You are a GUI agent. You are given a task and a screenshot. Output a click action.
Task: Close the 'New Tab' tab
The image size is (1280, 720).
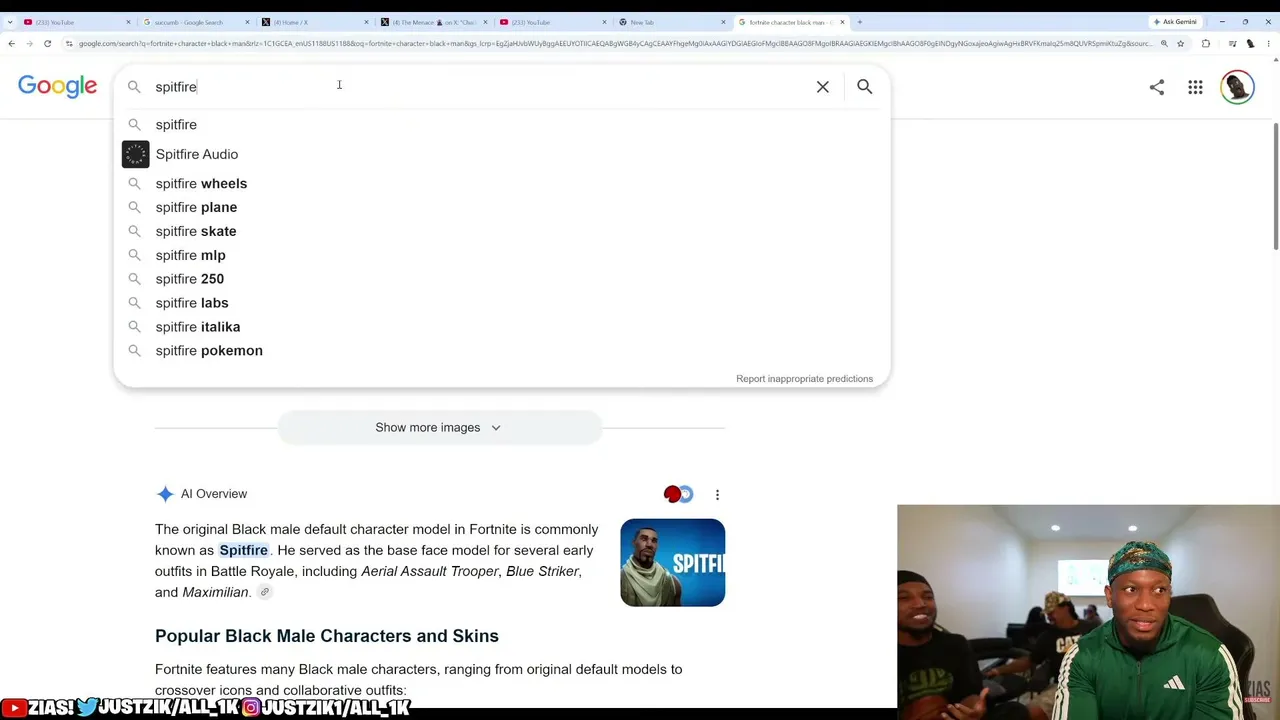coord(723,22)
